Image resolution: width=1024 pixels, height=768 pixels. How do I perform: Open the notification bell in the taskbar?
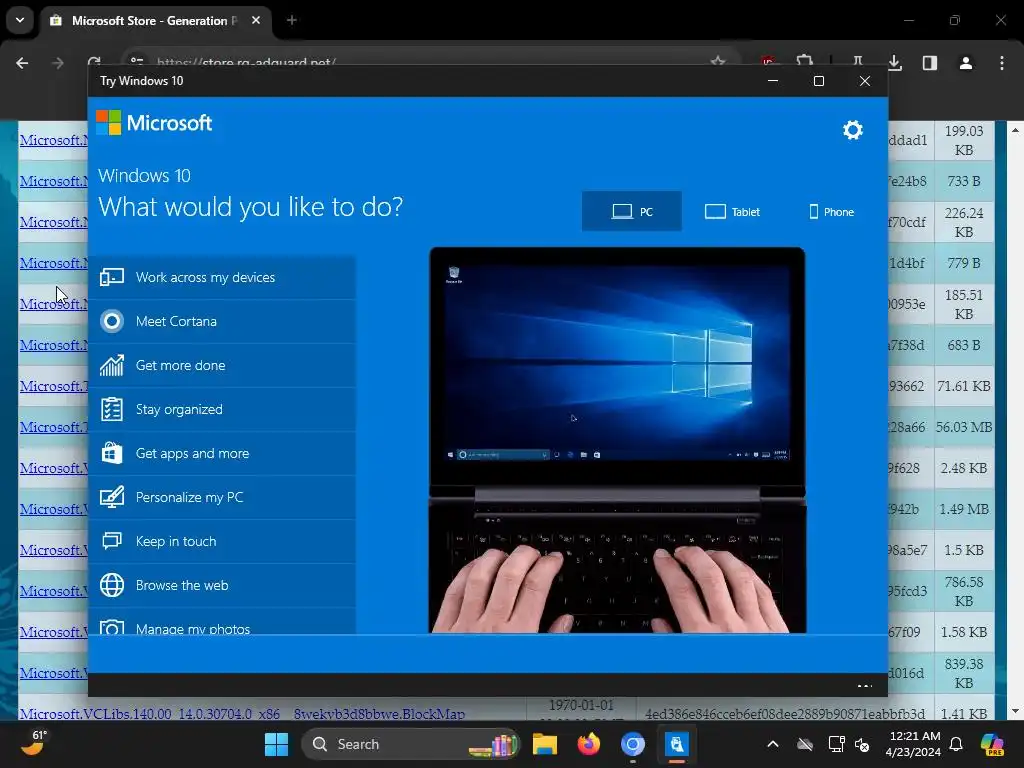tap(956, 744)
